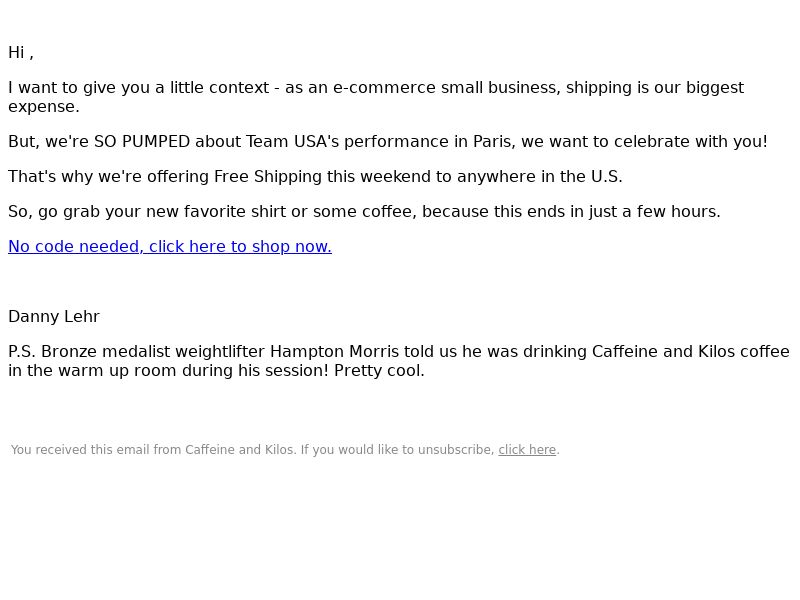Click the 'celebrate with you!' text
The width and height of the screenshot is (800, 600).
(x=691, y=141)
